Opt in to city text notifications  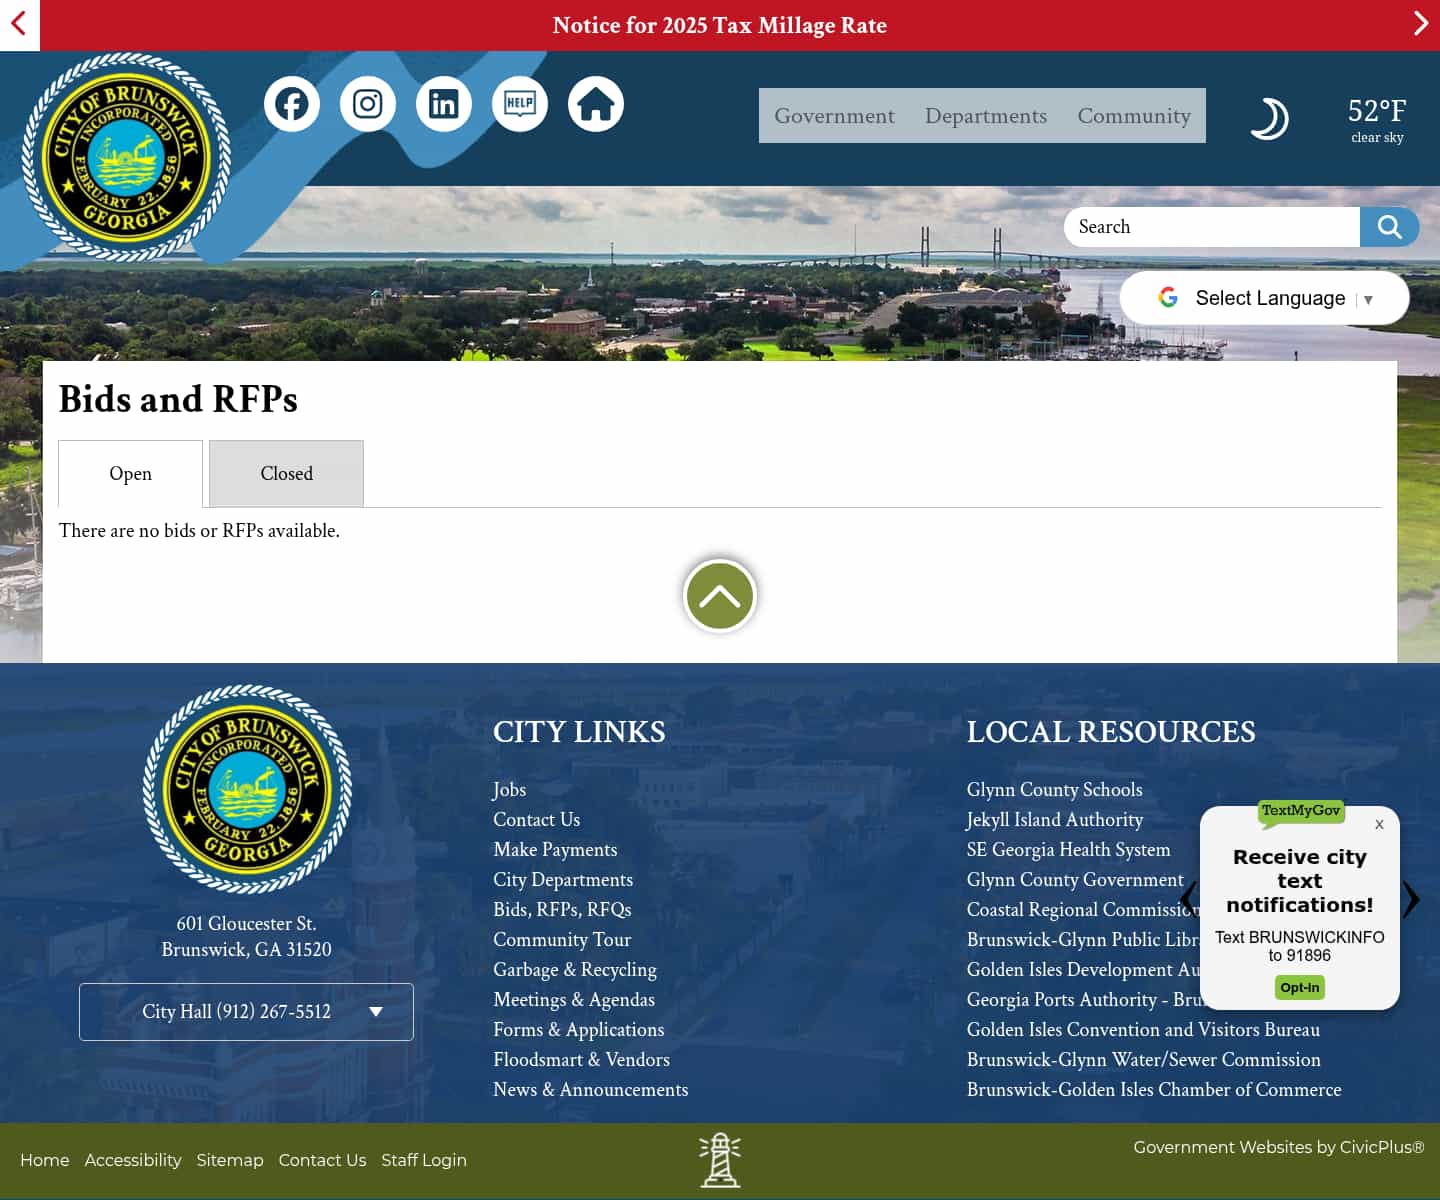tap(1300, 987)
